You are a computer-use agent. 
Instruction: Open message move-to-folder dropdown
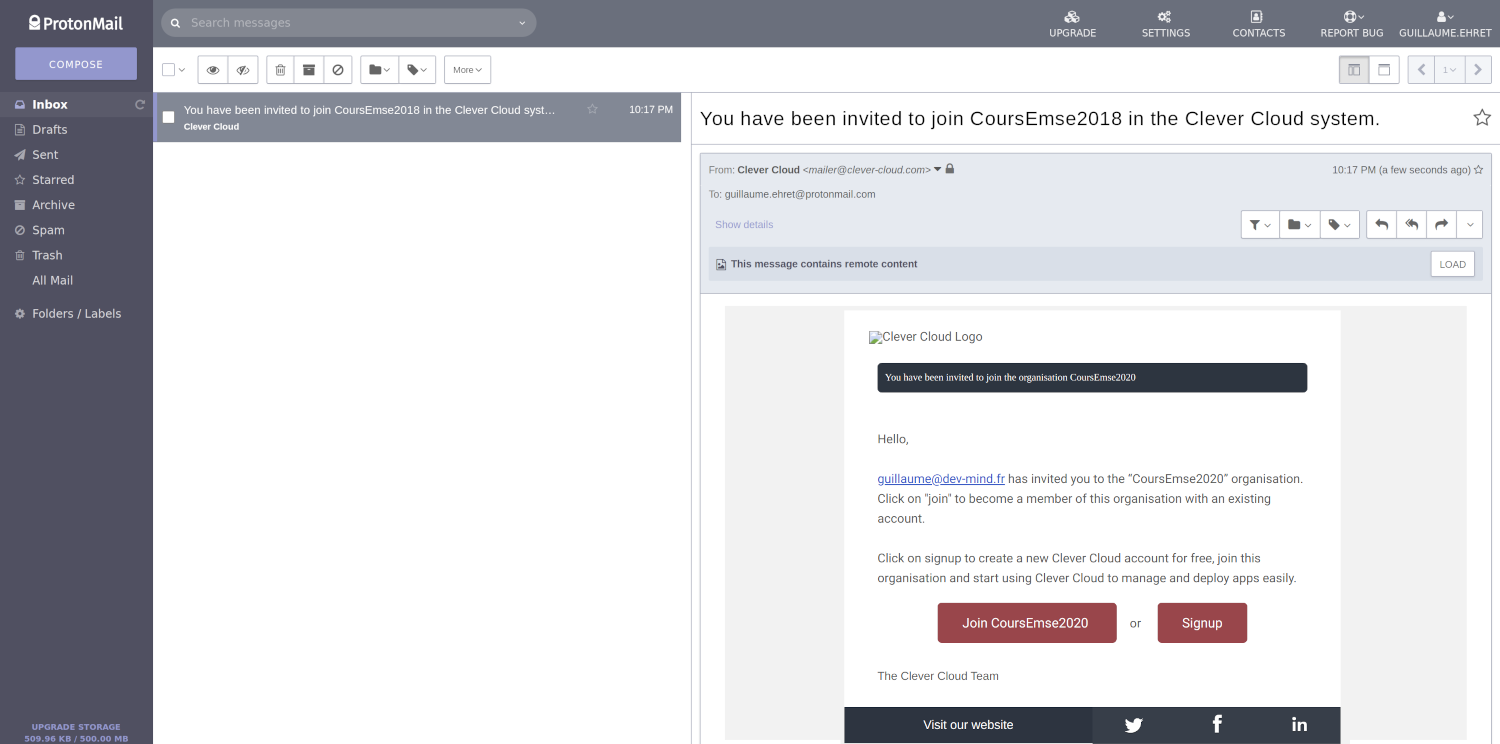1300,225
